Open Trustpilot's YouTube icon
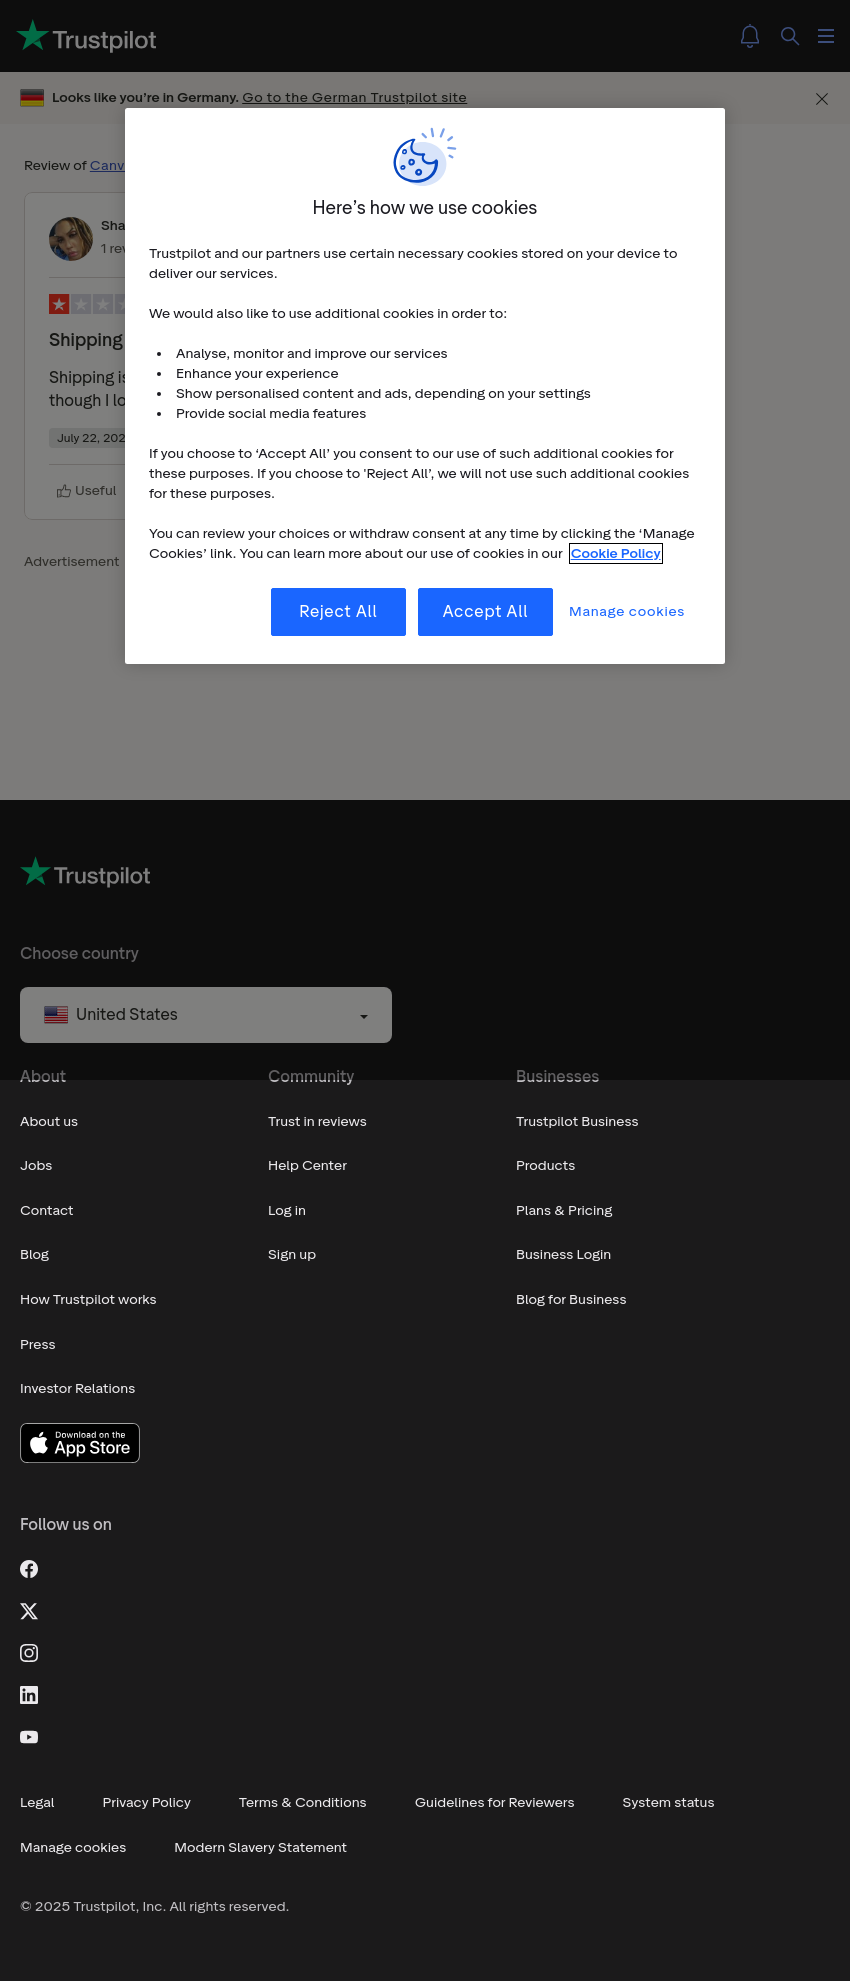The height and width of the screenshot is (1981, 850). pos(29,1737)
